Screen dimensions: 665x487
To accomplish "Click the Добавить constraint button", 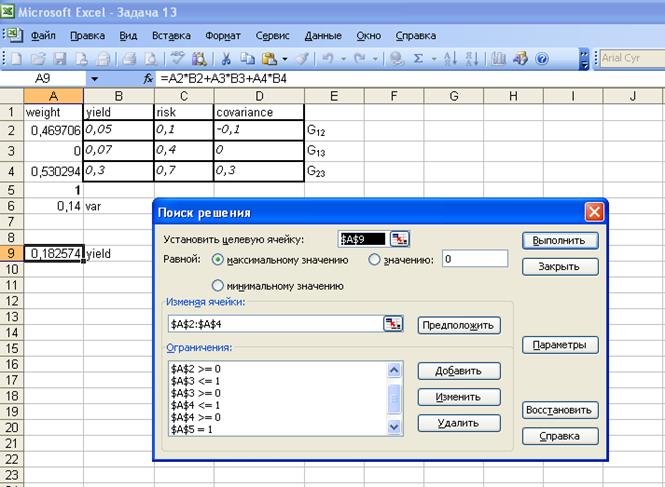I will (x=458, y=370).
